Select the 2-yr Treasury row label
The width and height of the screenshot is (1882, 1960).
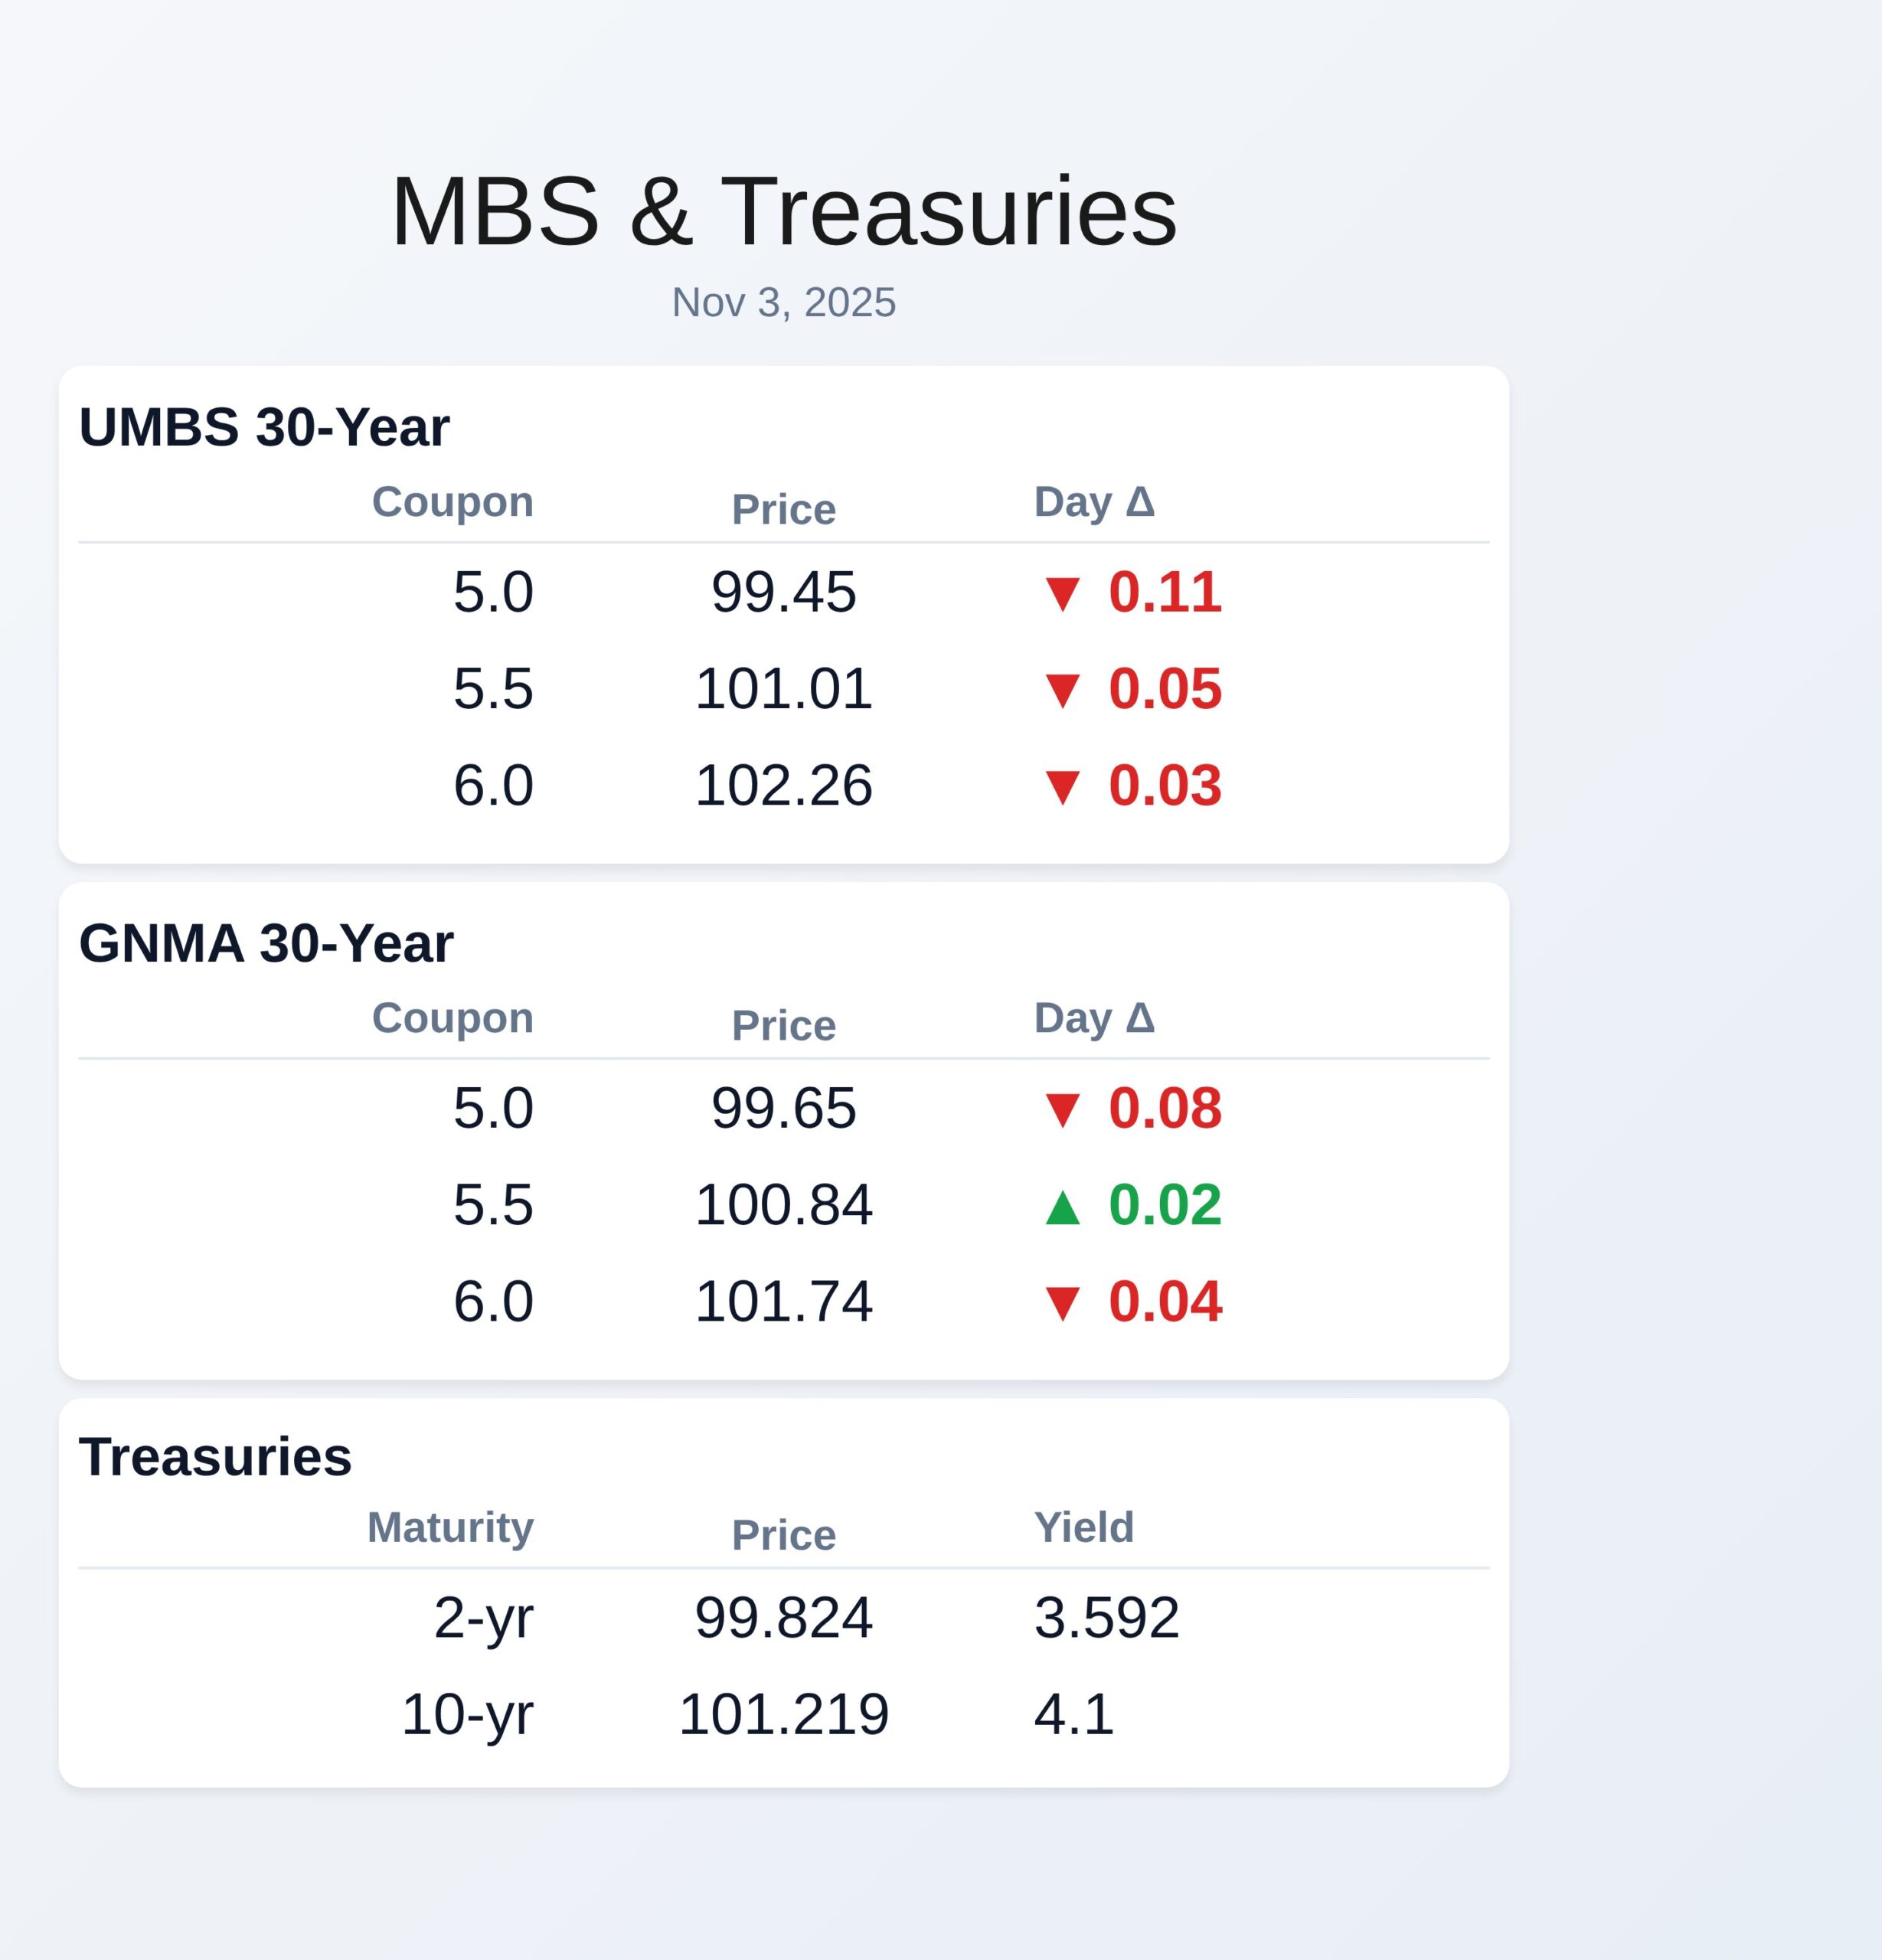tap(483, 1617)
